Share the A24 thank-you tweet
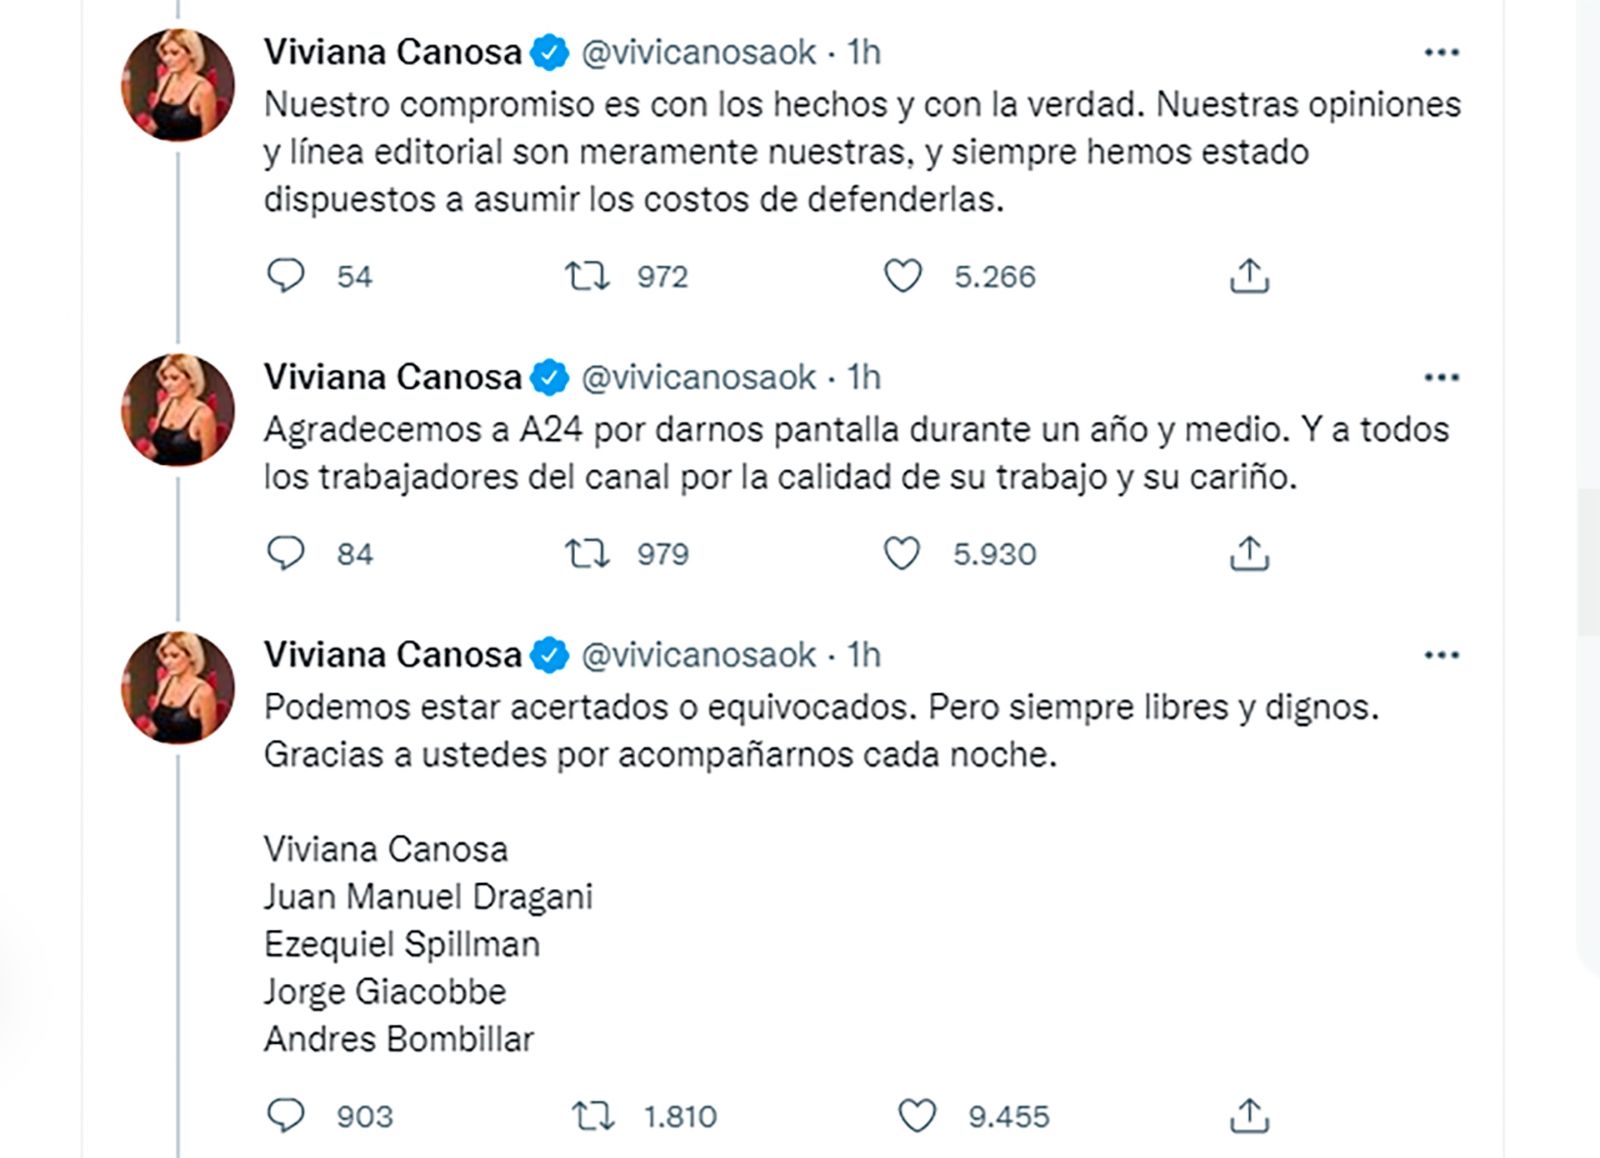This screenshot has width=1600, height=1158. point(1249,553)
